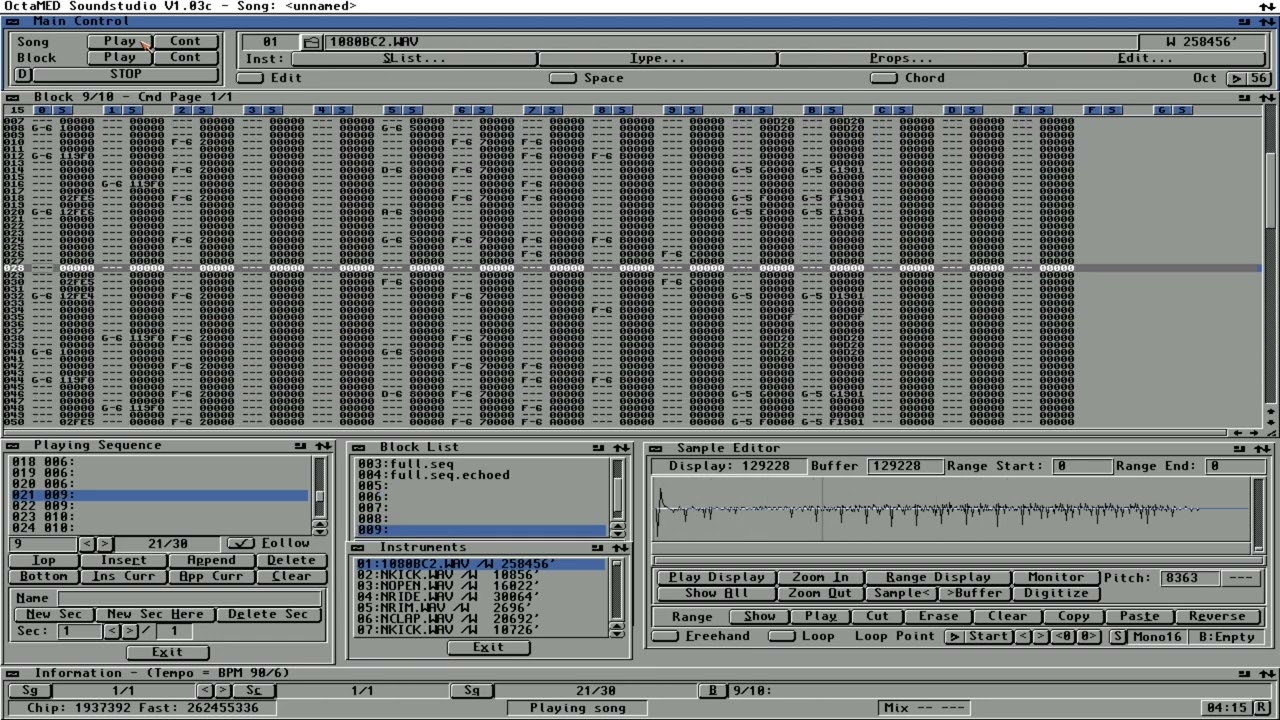Open the instrument file requester folder icon
Image resolution: width=1280 pixels, height=720 pixels.
point(312,42)
